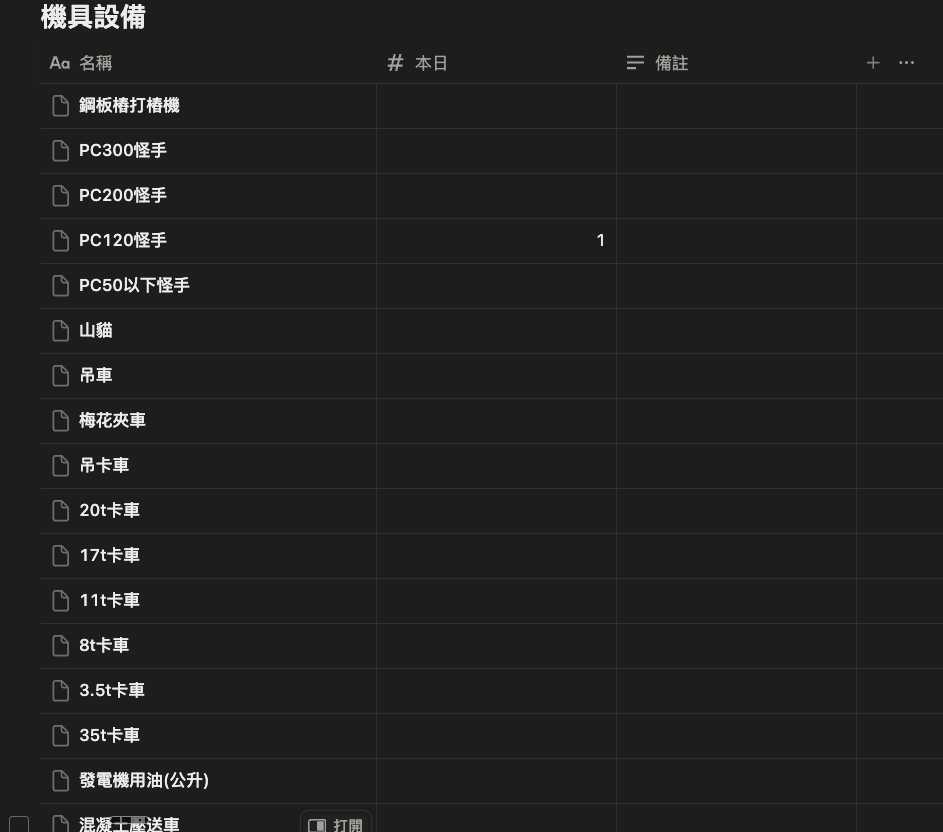Click the page icon for 11t卡車

61,600
